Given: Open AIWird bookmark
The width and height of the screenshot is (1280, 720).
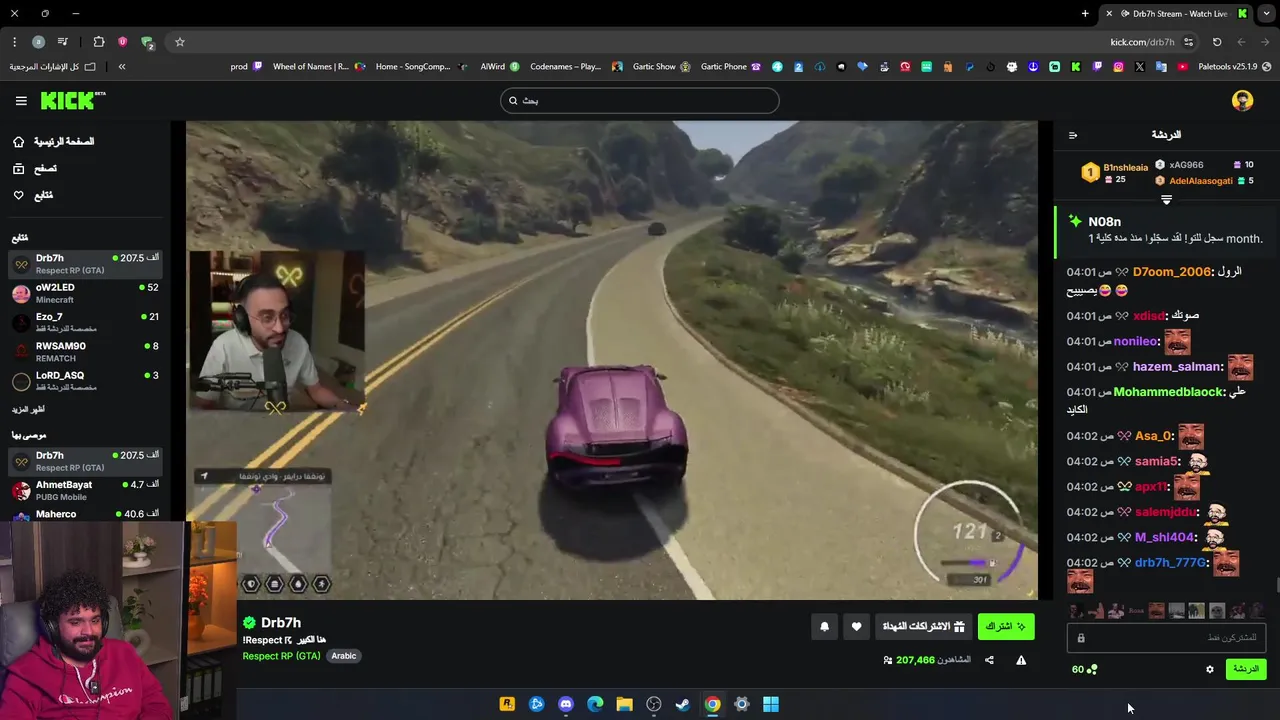Looking at the screenshot, I should pos(499,67).
